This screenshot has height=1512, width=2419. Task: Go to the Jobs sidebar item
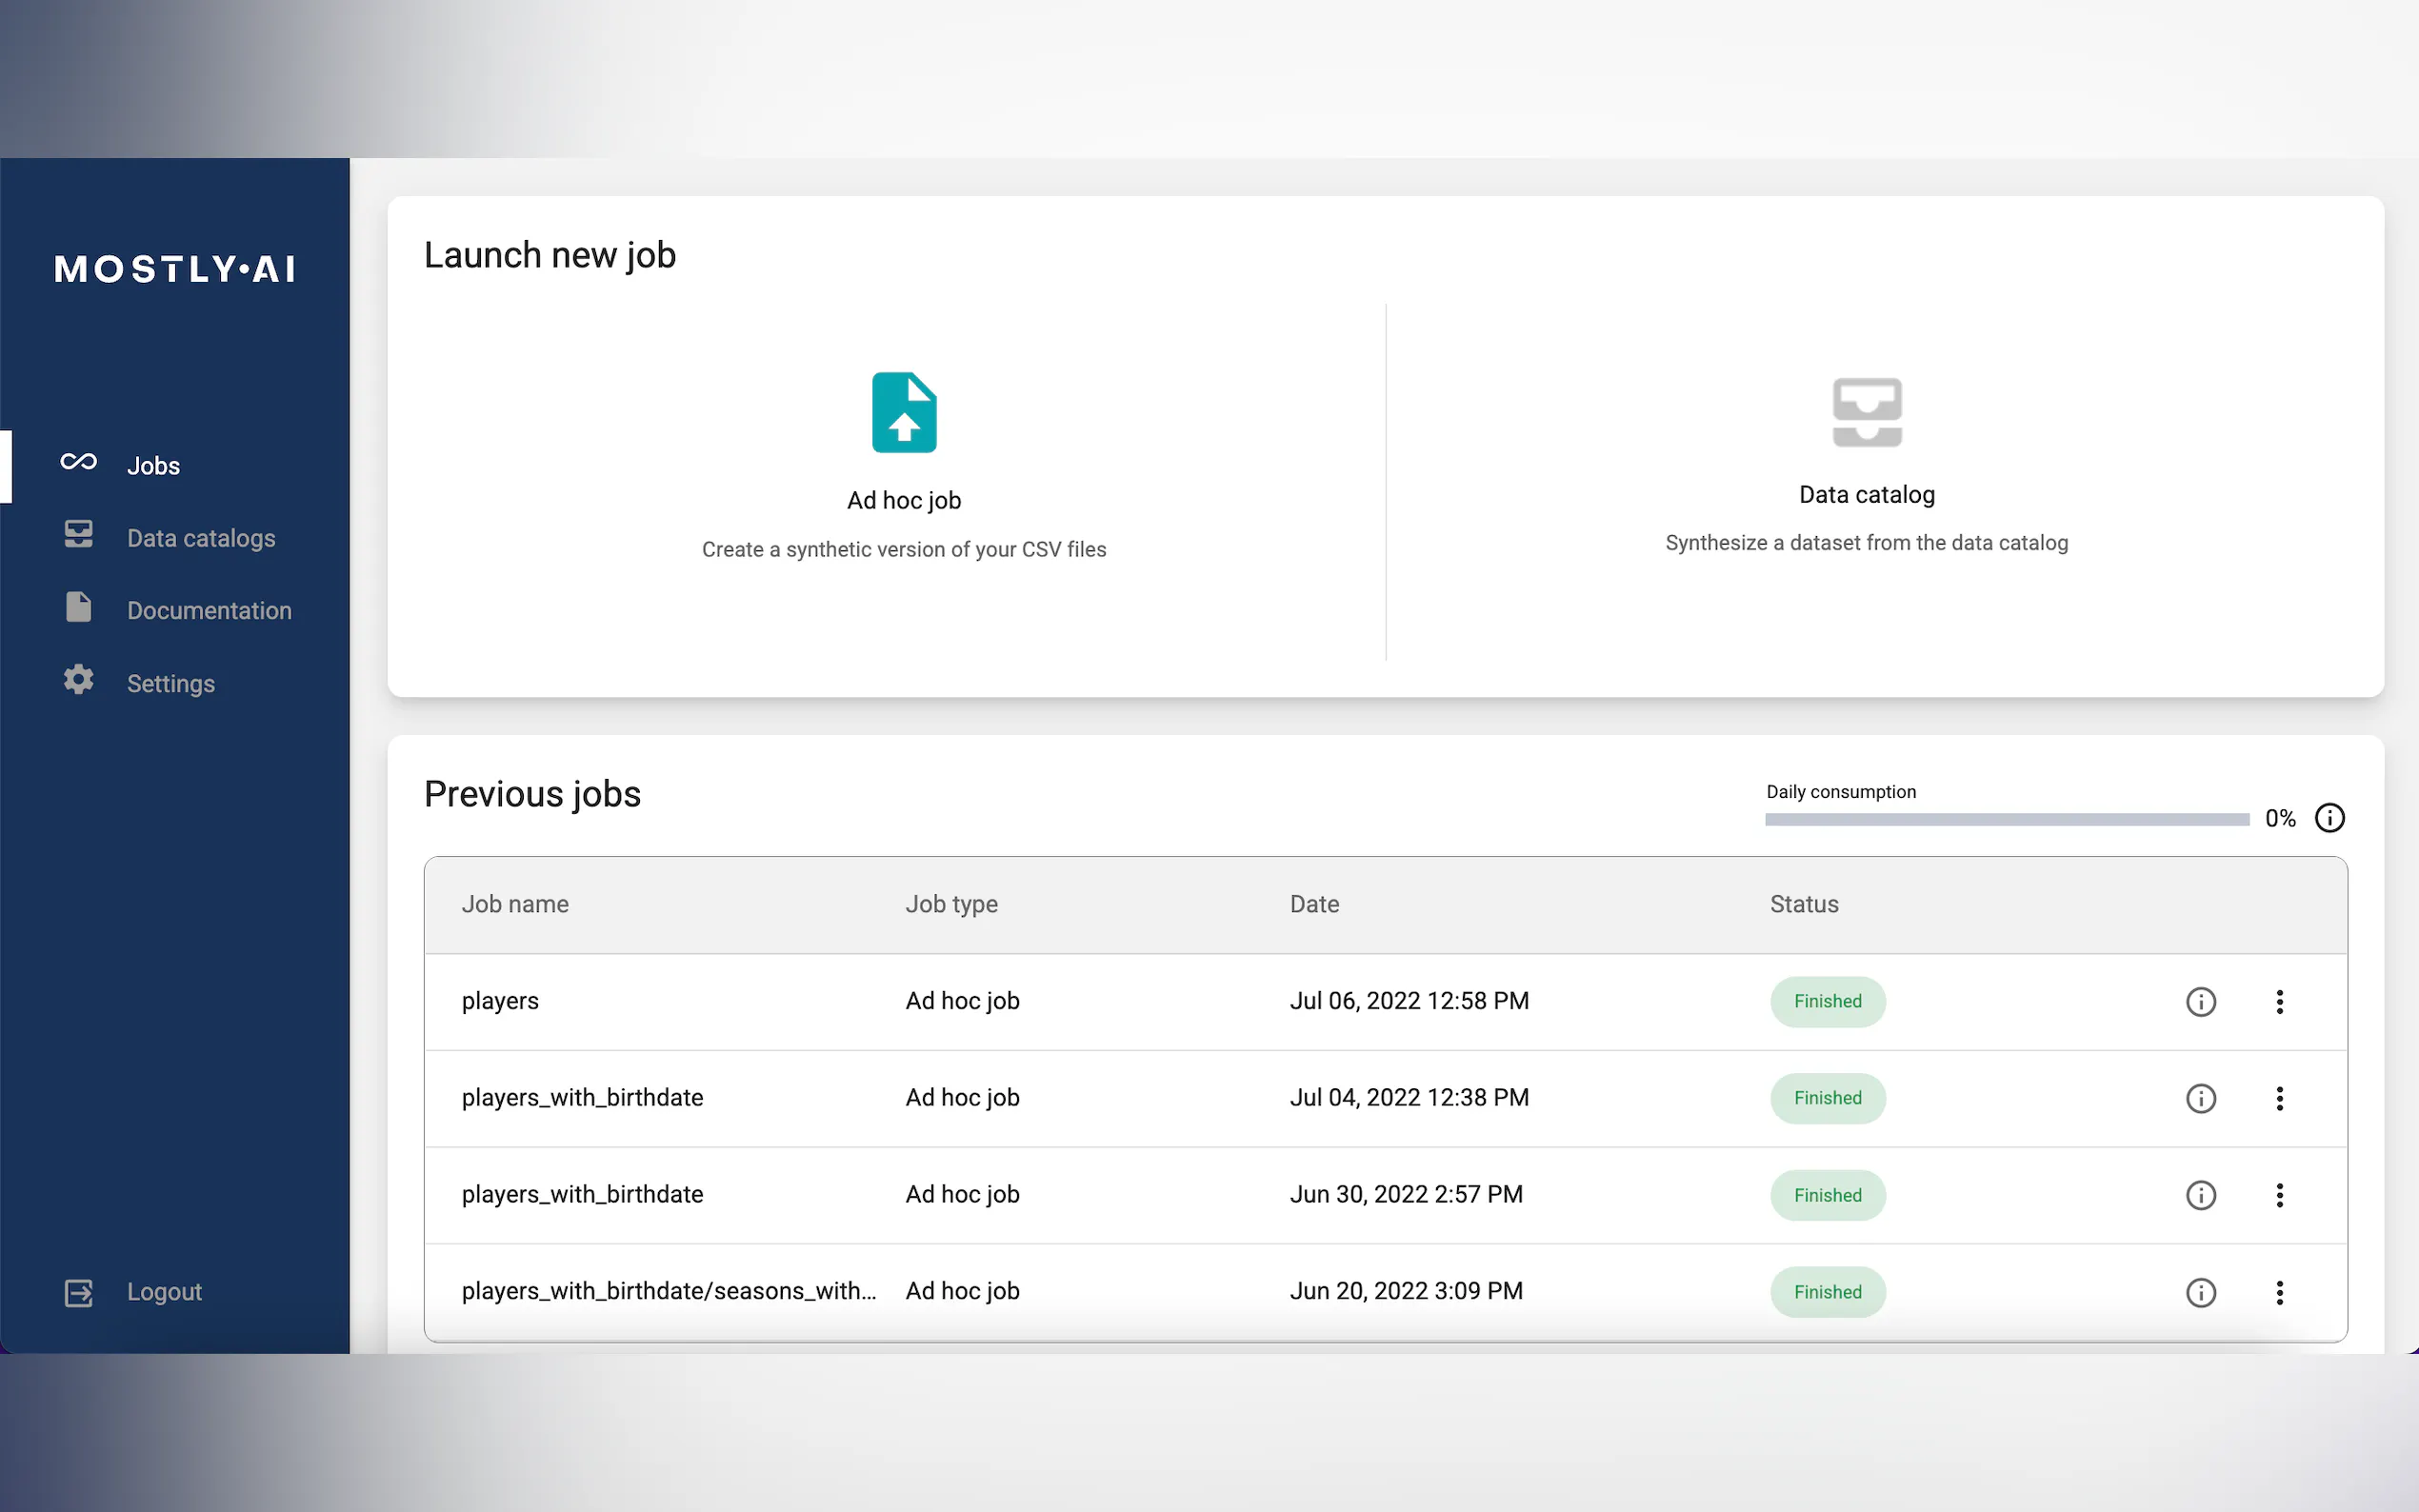click(x=153, y=466)
